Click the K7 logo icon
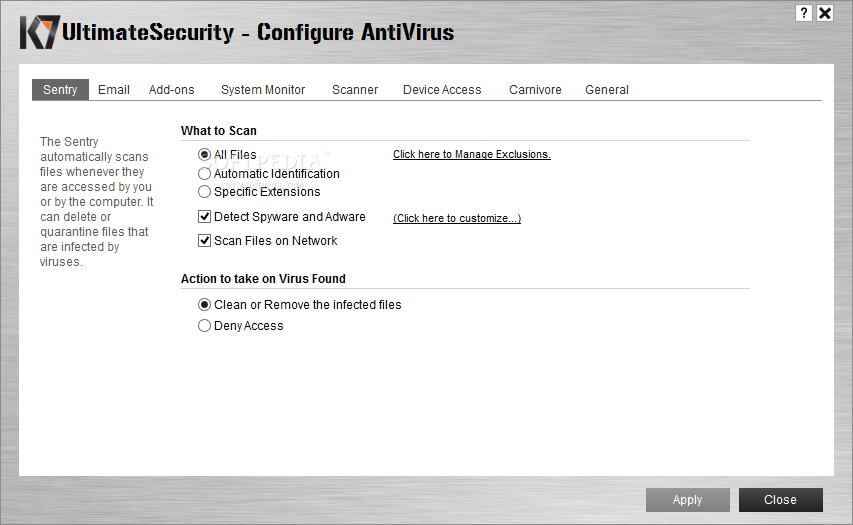The height and width of the screenshot is (525, 853). click(x=40, y=32)
